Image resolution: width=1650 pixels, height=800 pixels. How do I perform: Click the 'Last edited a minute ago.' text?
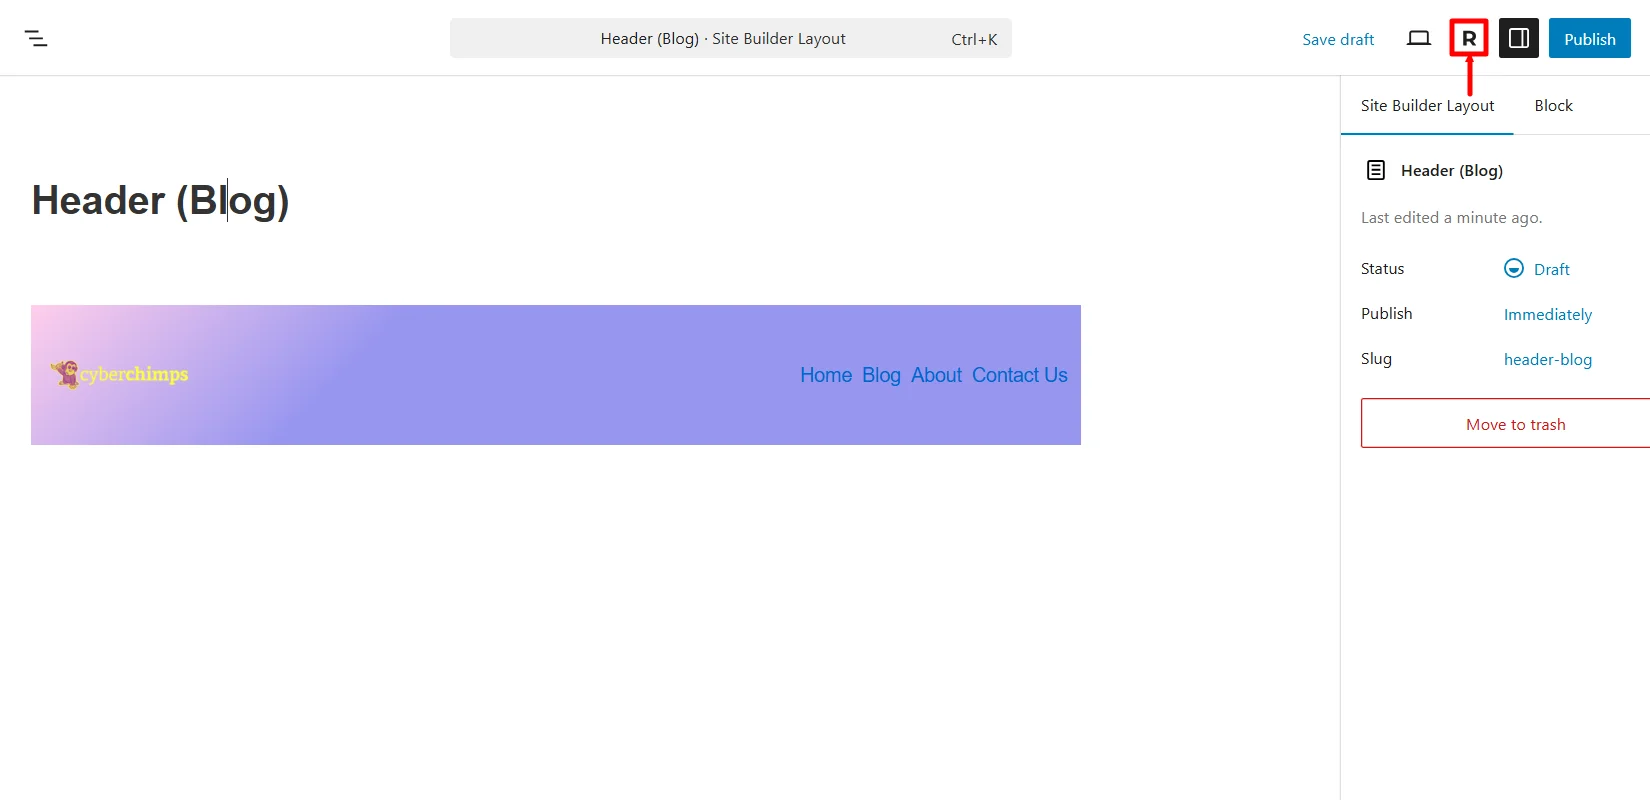1451,218
